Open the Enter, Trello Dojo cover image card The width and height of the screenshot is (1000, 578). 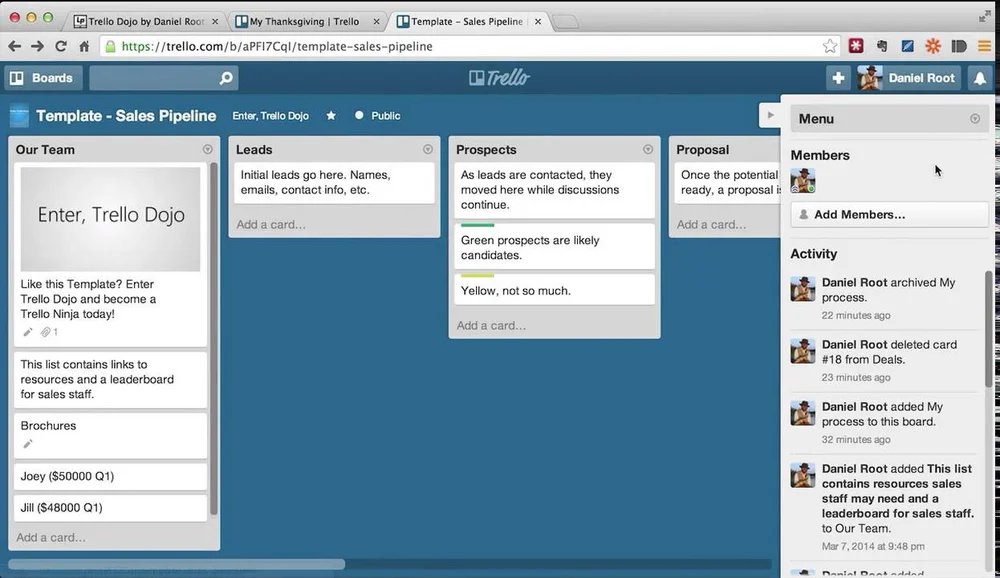(x=110, y=255)
